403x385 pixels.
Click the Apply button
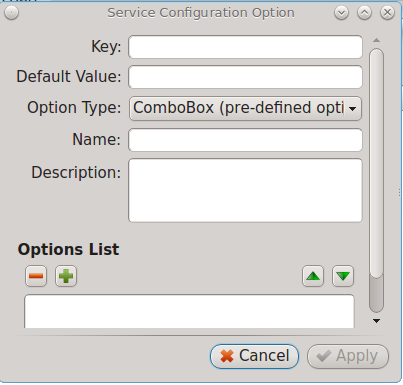348,356
